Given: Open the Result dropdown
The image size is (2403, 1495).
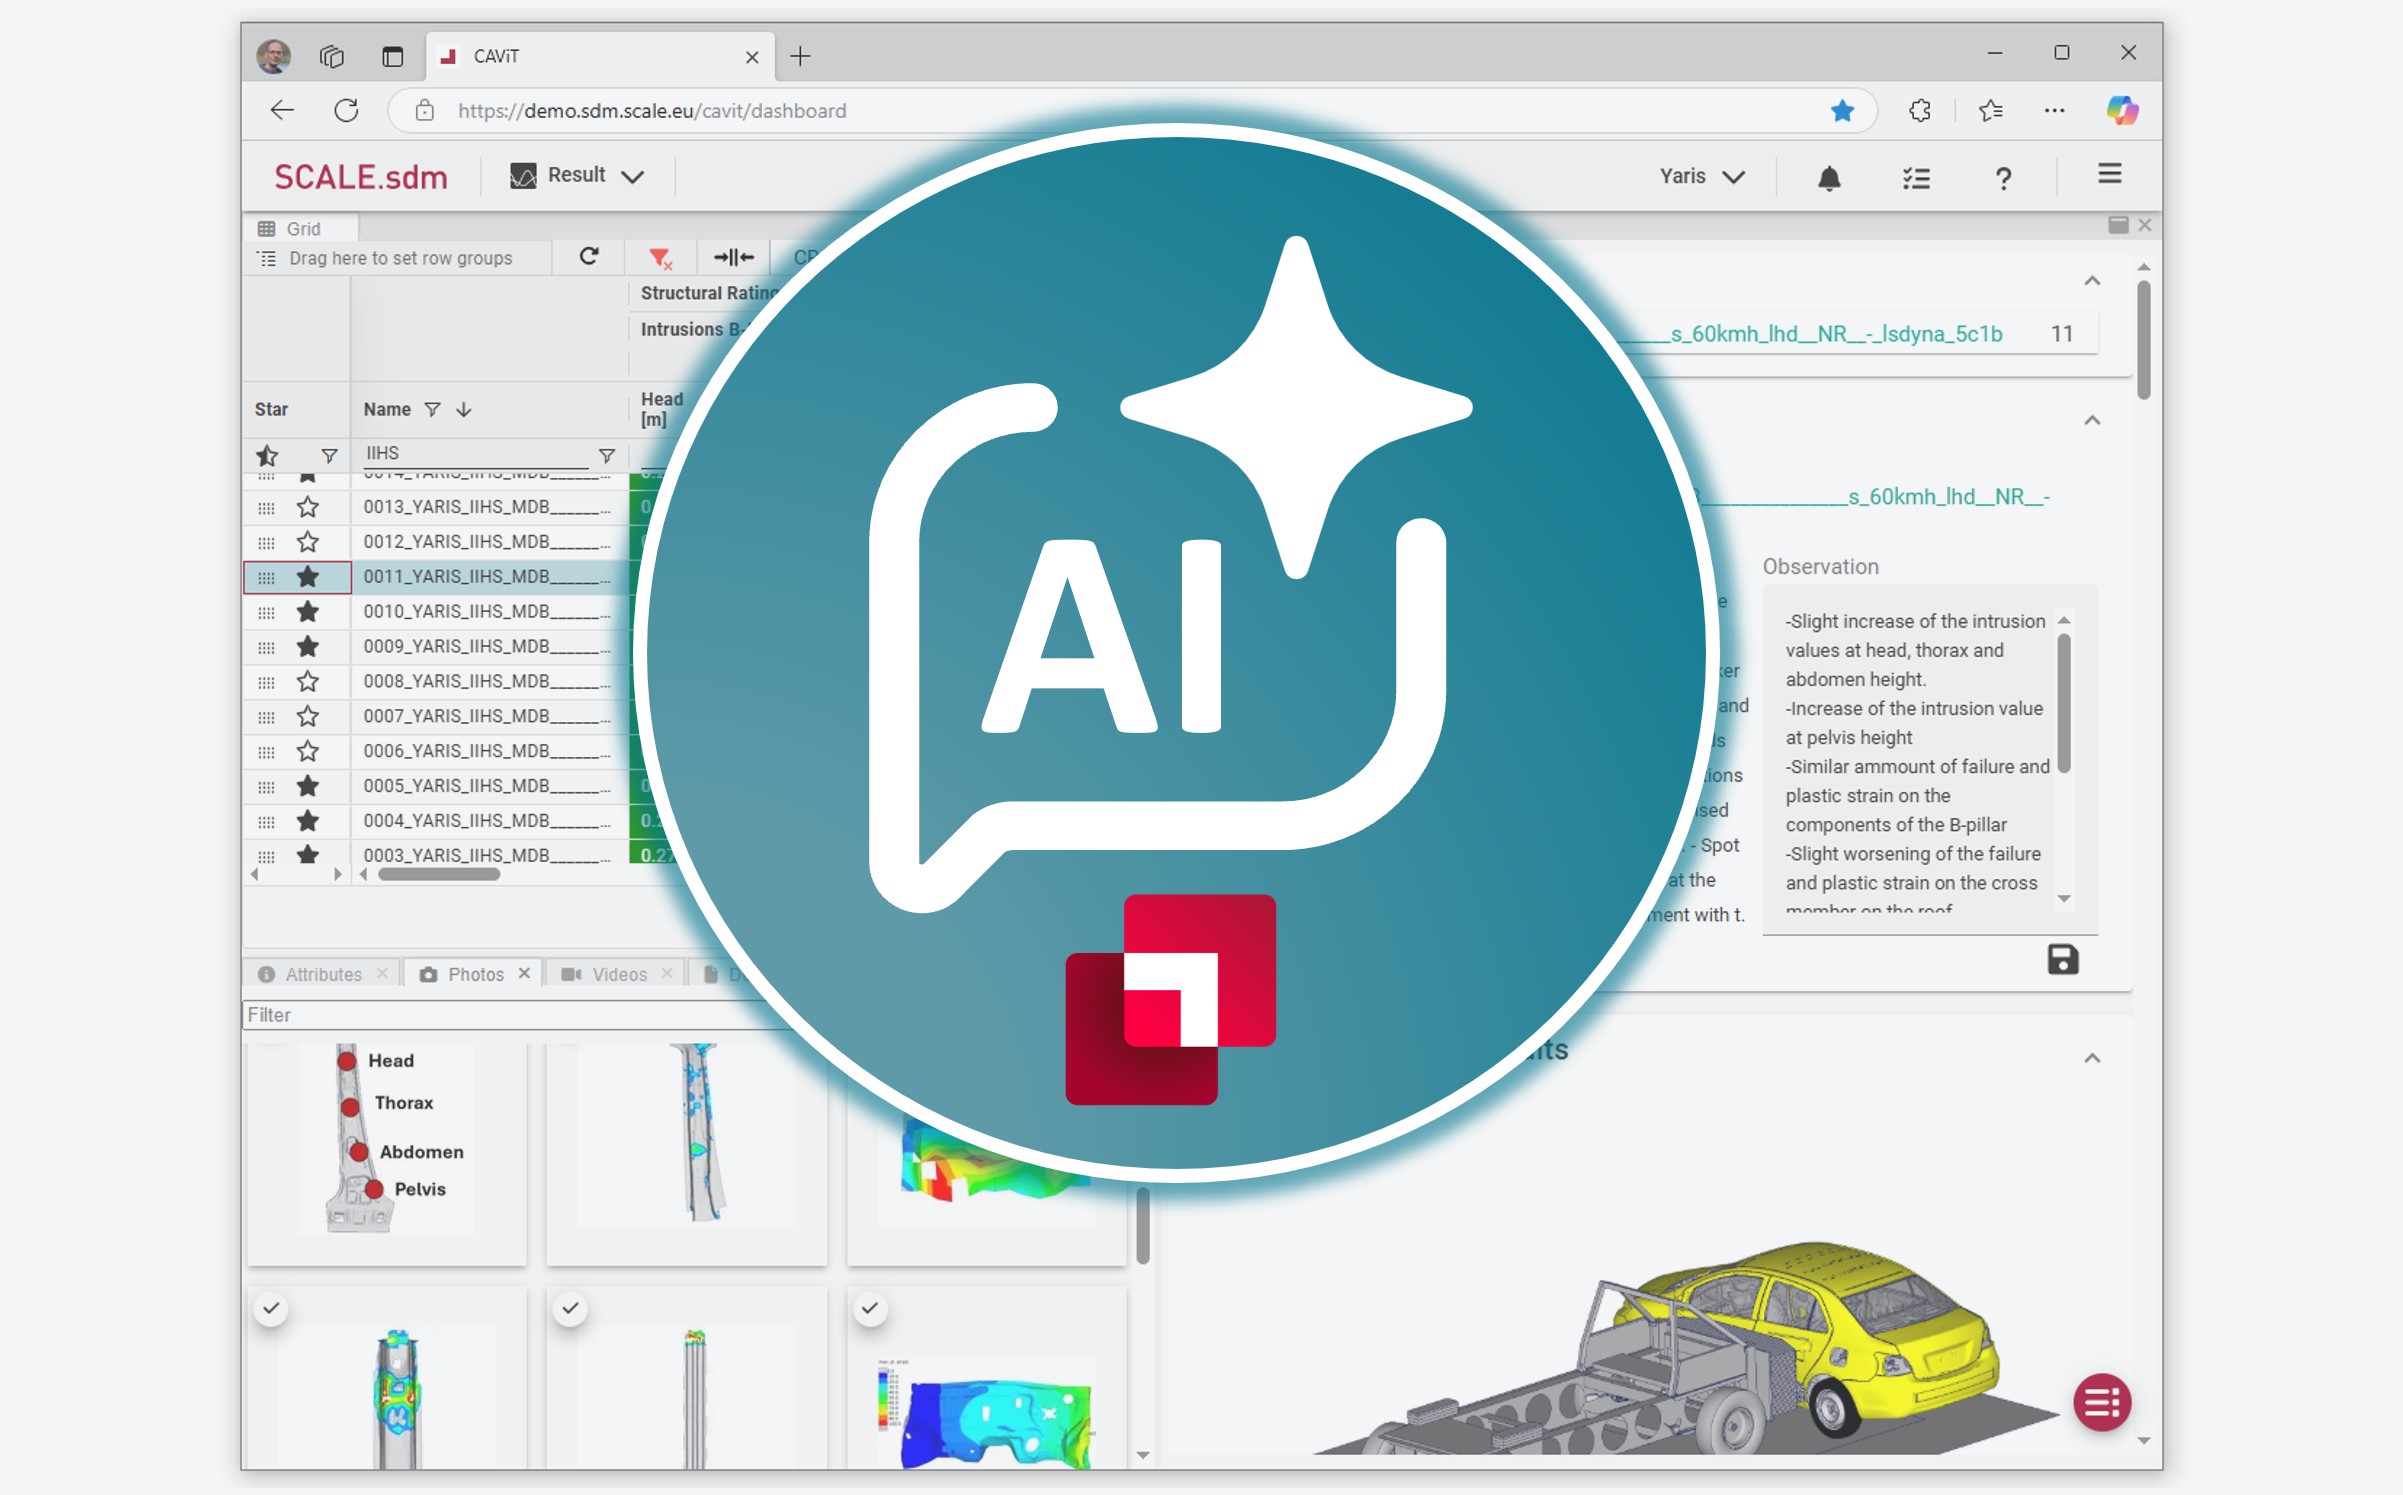Looking at the screenshot, I should pos(577,175).
